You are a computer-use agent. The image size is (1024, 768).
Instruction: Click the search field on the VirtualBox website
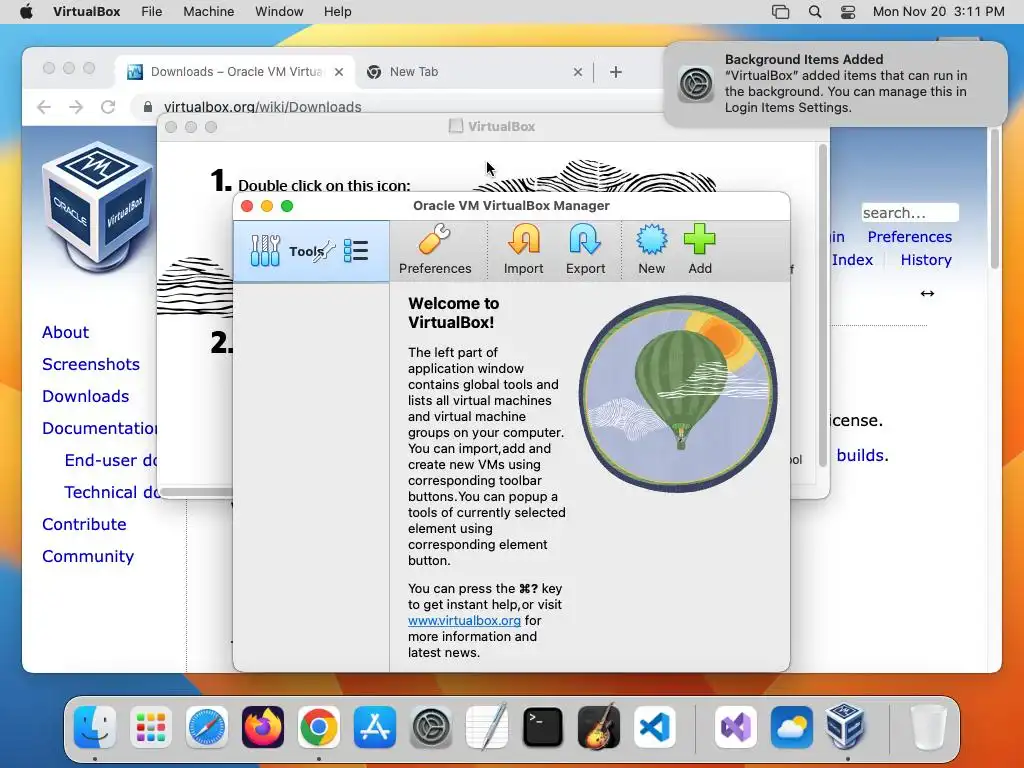click(x=910, y=213)
